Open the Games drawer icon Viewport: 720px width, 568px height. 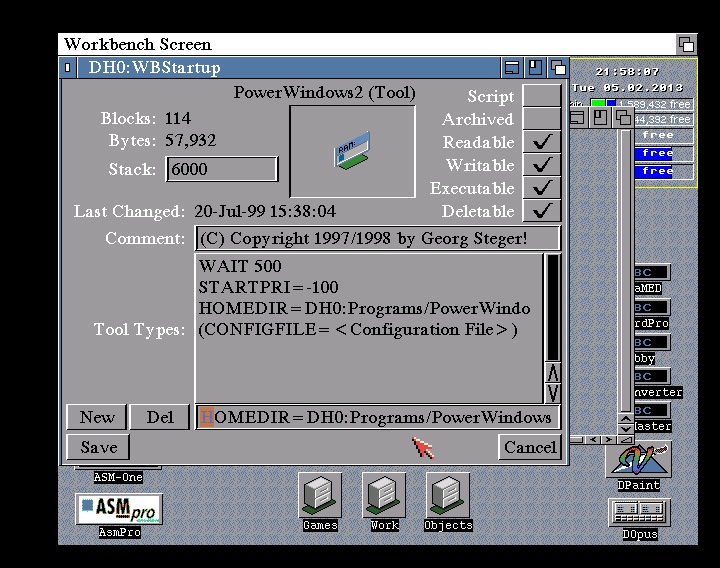pyautogui.click(x=320, y=495)
